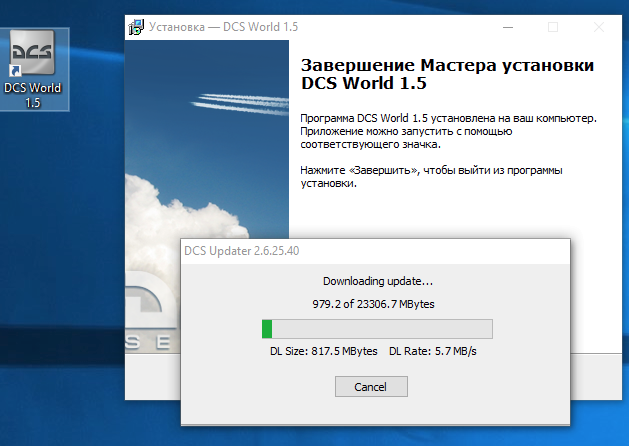
Task: Select the "Downloading update..." status text
Action: [x=377, y=281]
